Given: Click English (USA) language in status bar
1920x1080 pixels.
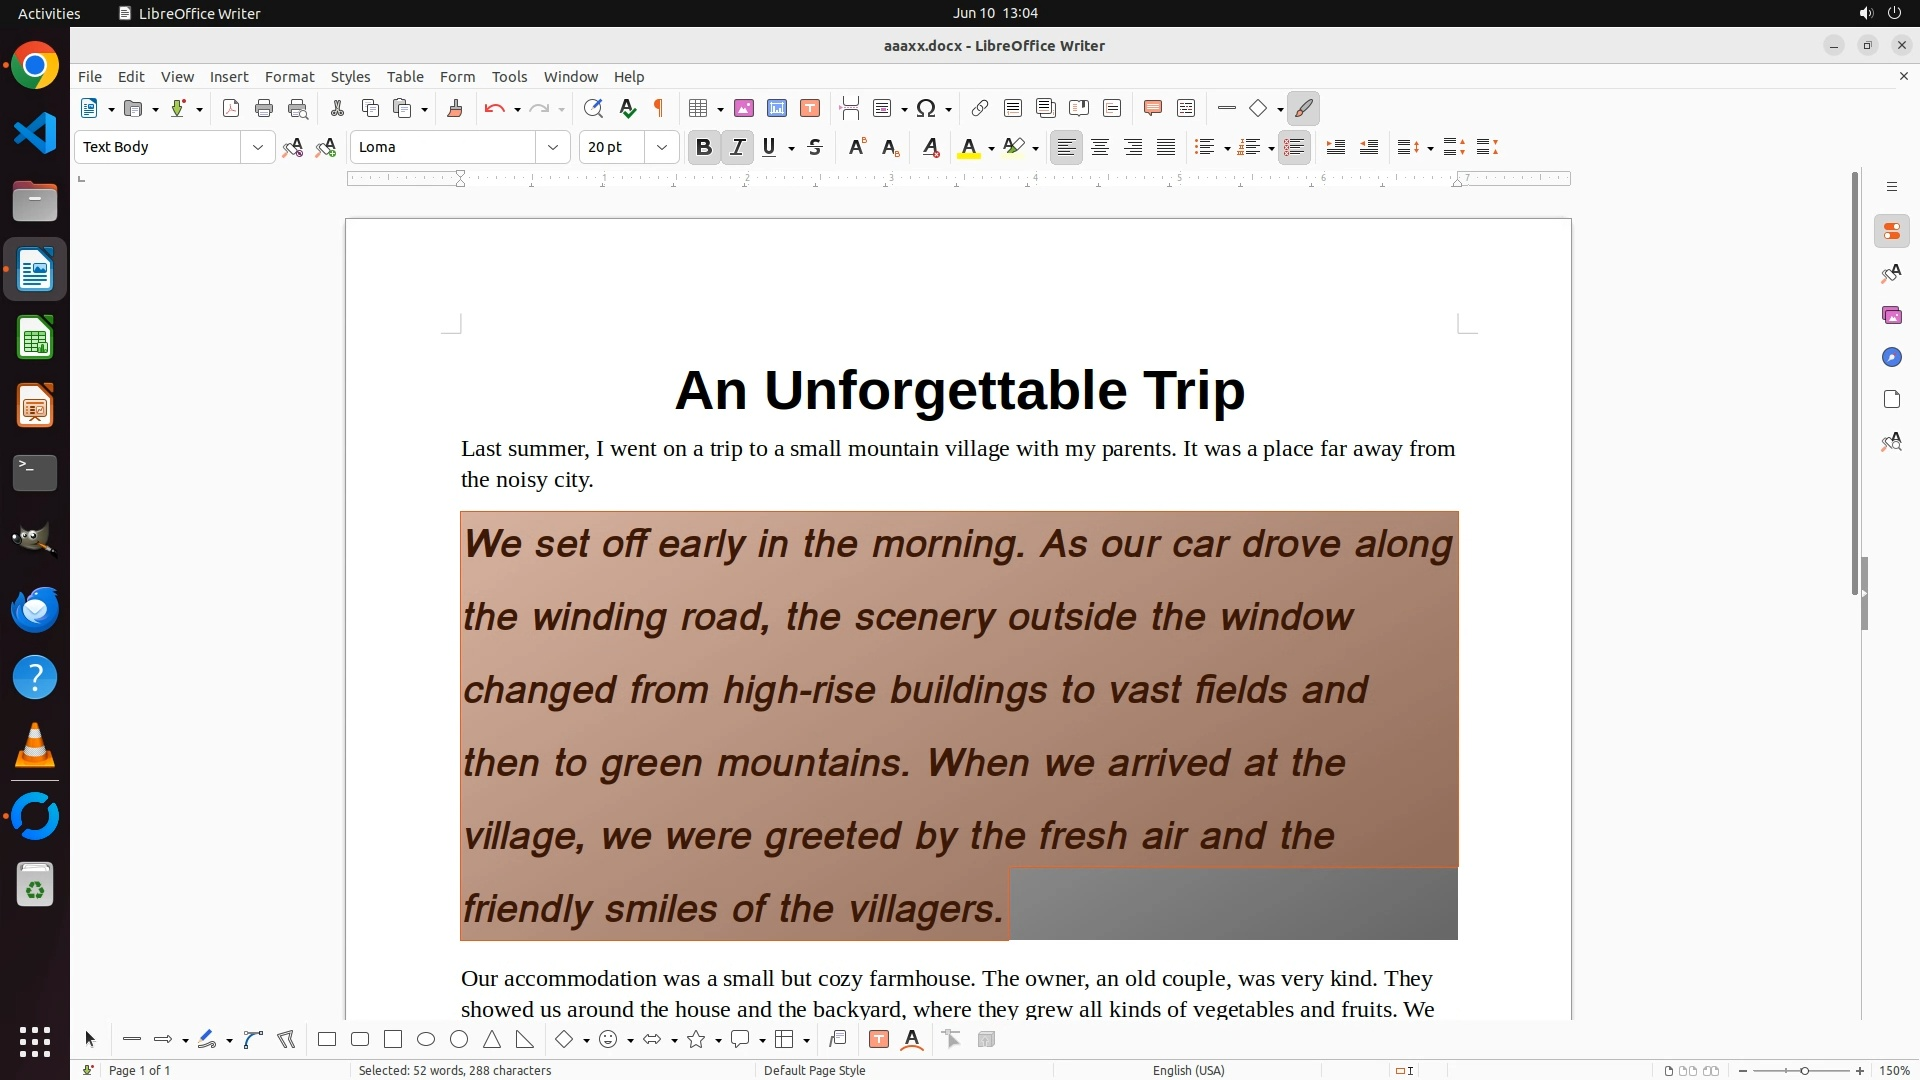Looking at the screenshot, I should pyautogui.click(x=1188, y=1070).
